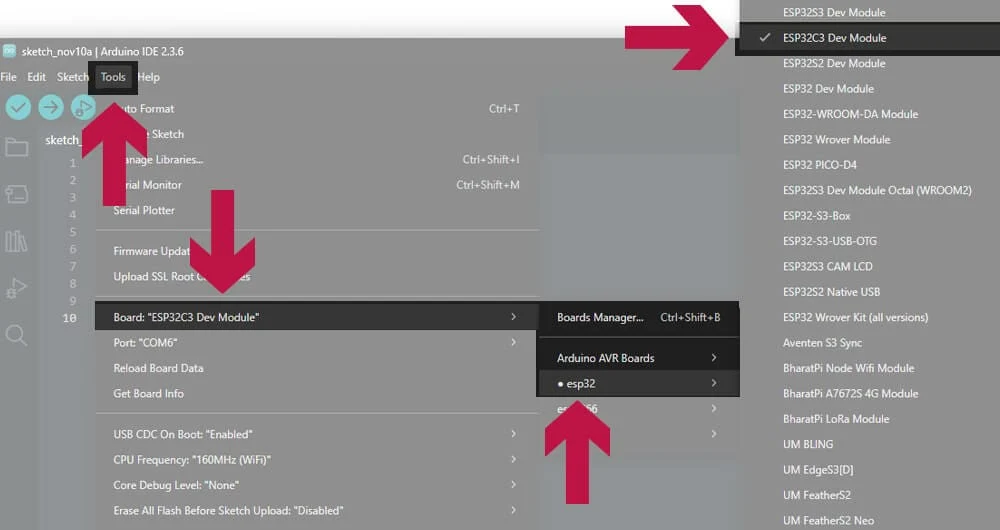Open the Sketch menu
Image resolution: width=1000 pixels, height=530 pixels.
[73, 77]
